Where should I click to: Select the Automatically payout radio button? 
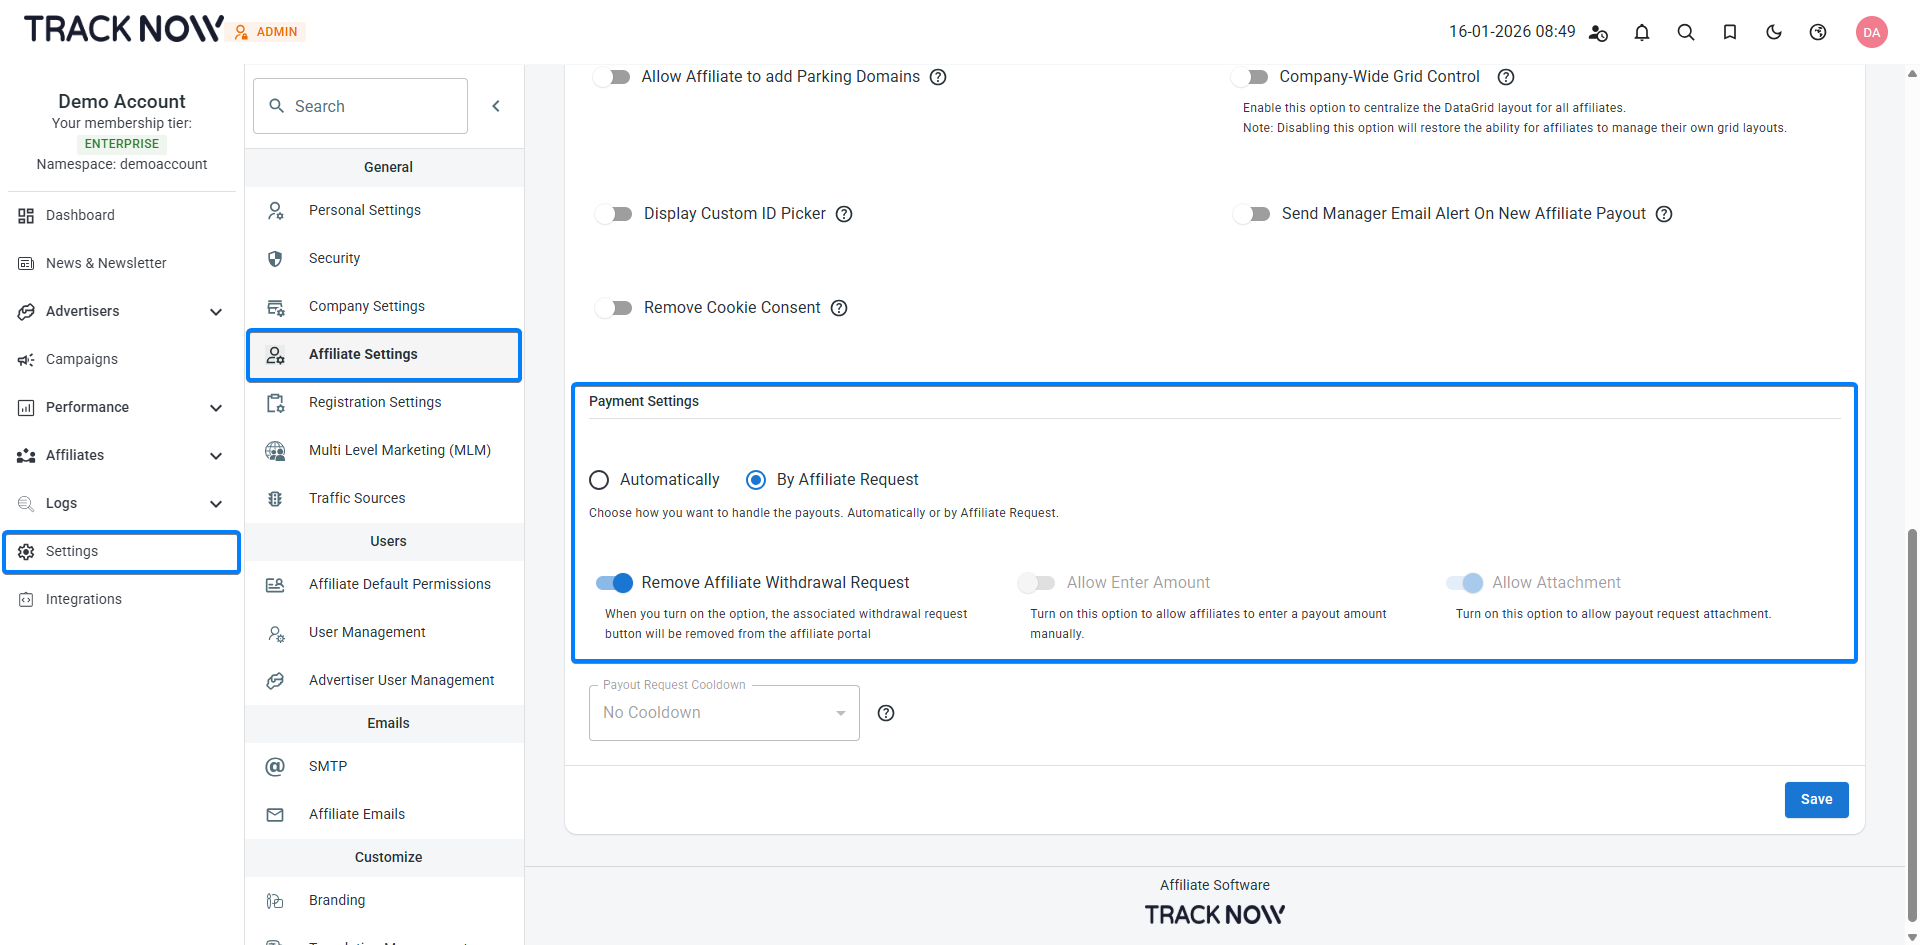coord(599,480)
